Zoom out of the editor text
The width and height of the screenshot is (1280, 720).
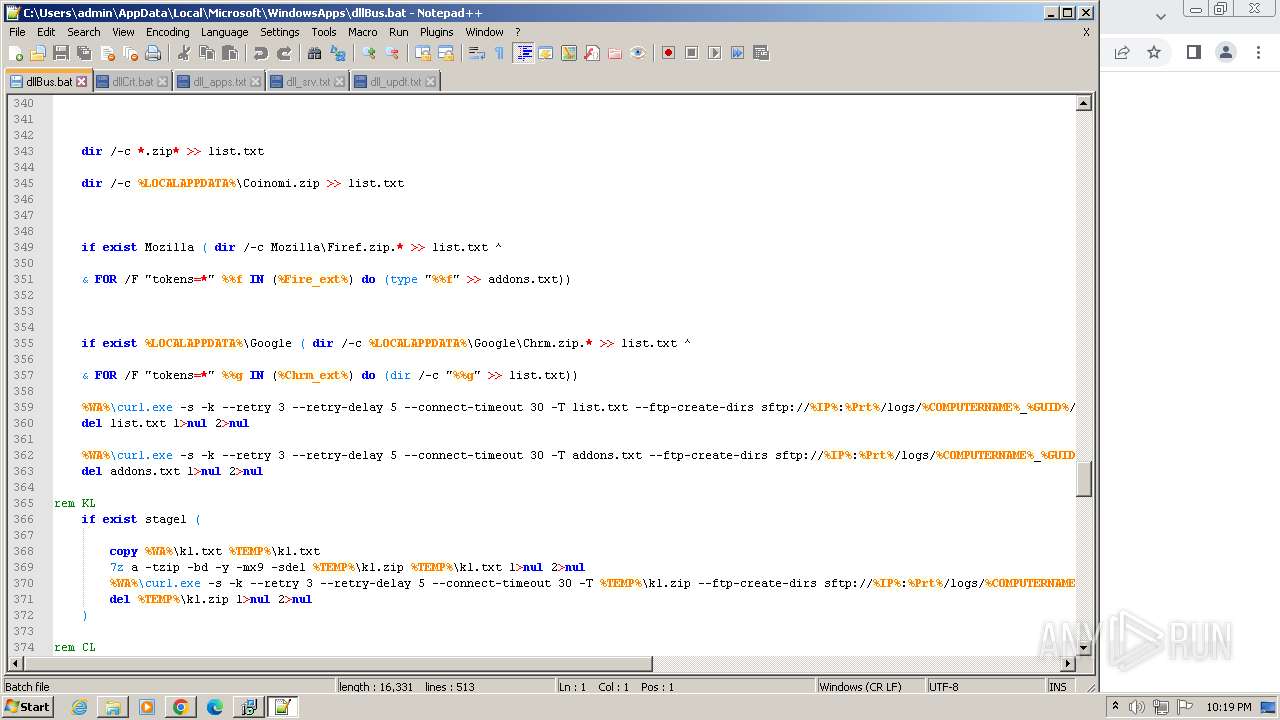point(392,53)
